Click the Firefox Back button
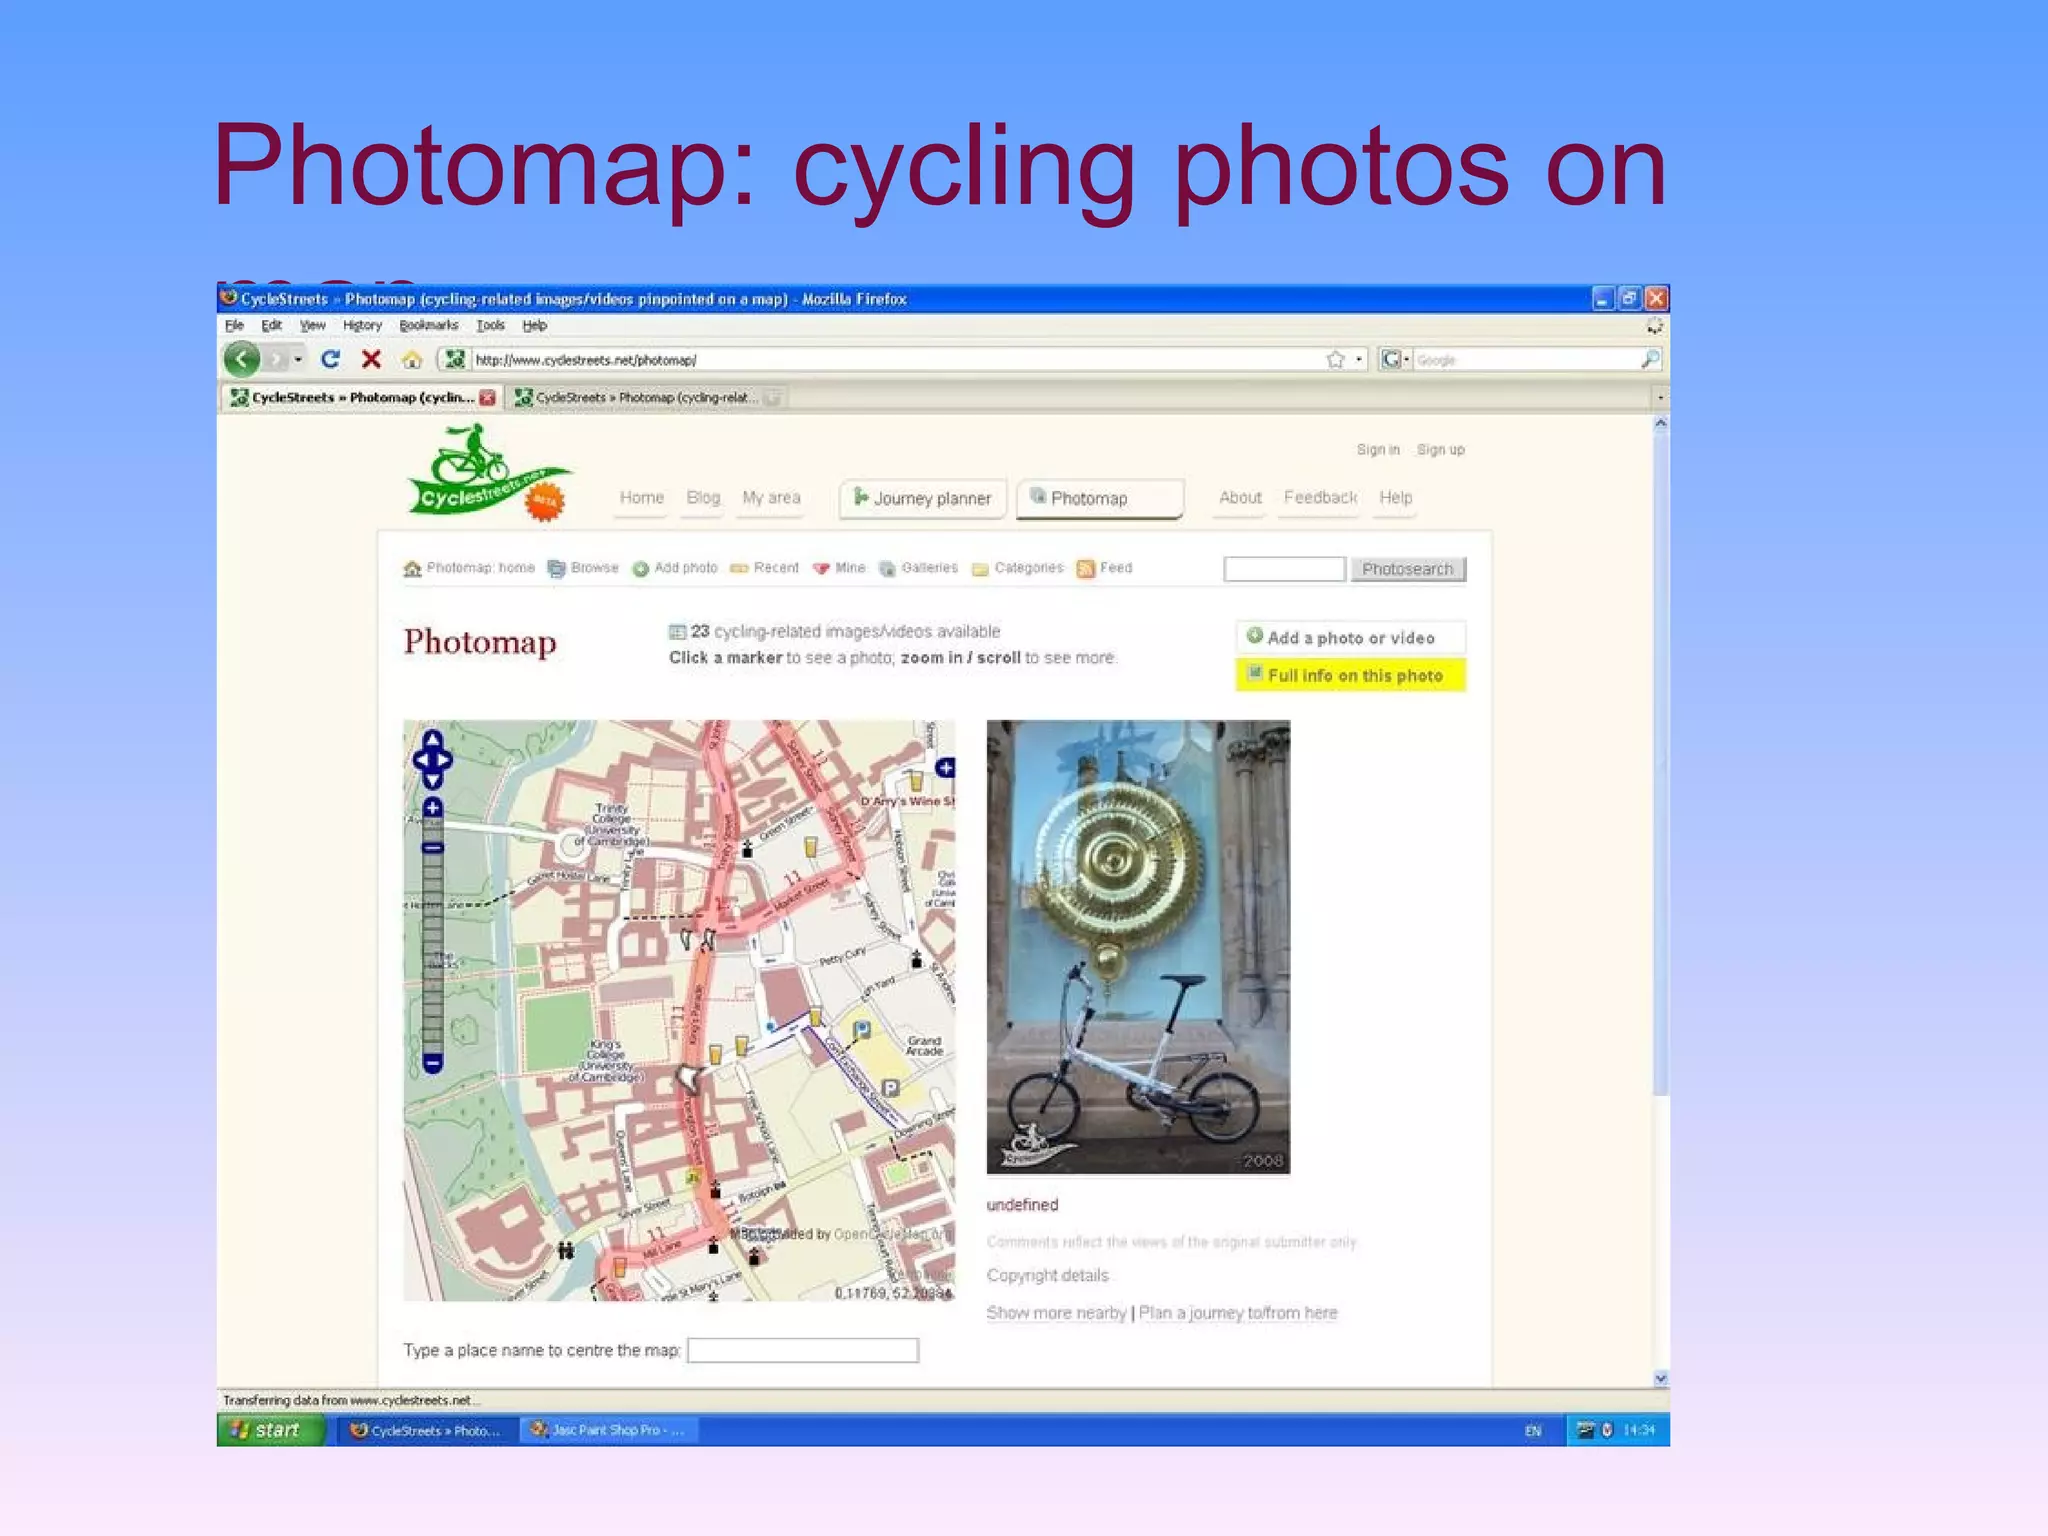The image size is (2048, 1536). click(241, 359)
